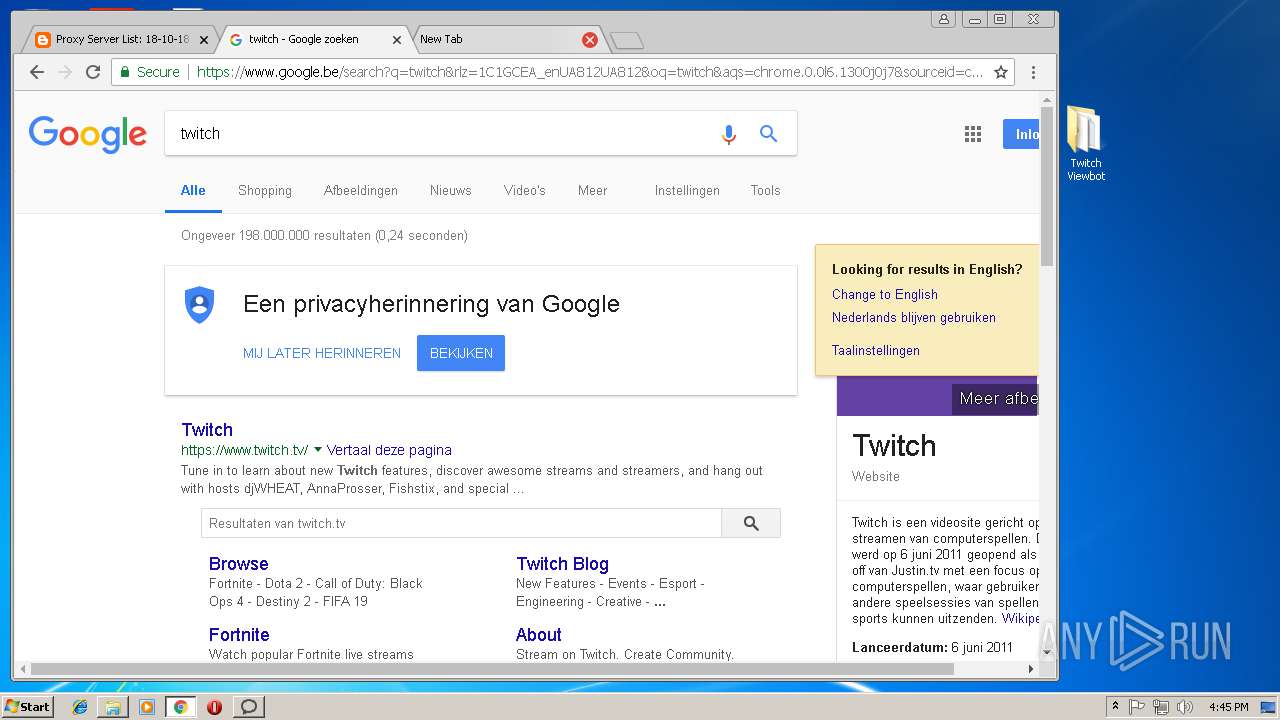Click the taskbar clock showing 4:45 PM
1280x720 pixels.
[1229, 707]
